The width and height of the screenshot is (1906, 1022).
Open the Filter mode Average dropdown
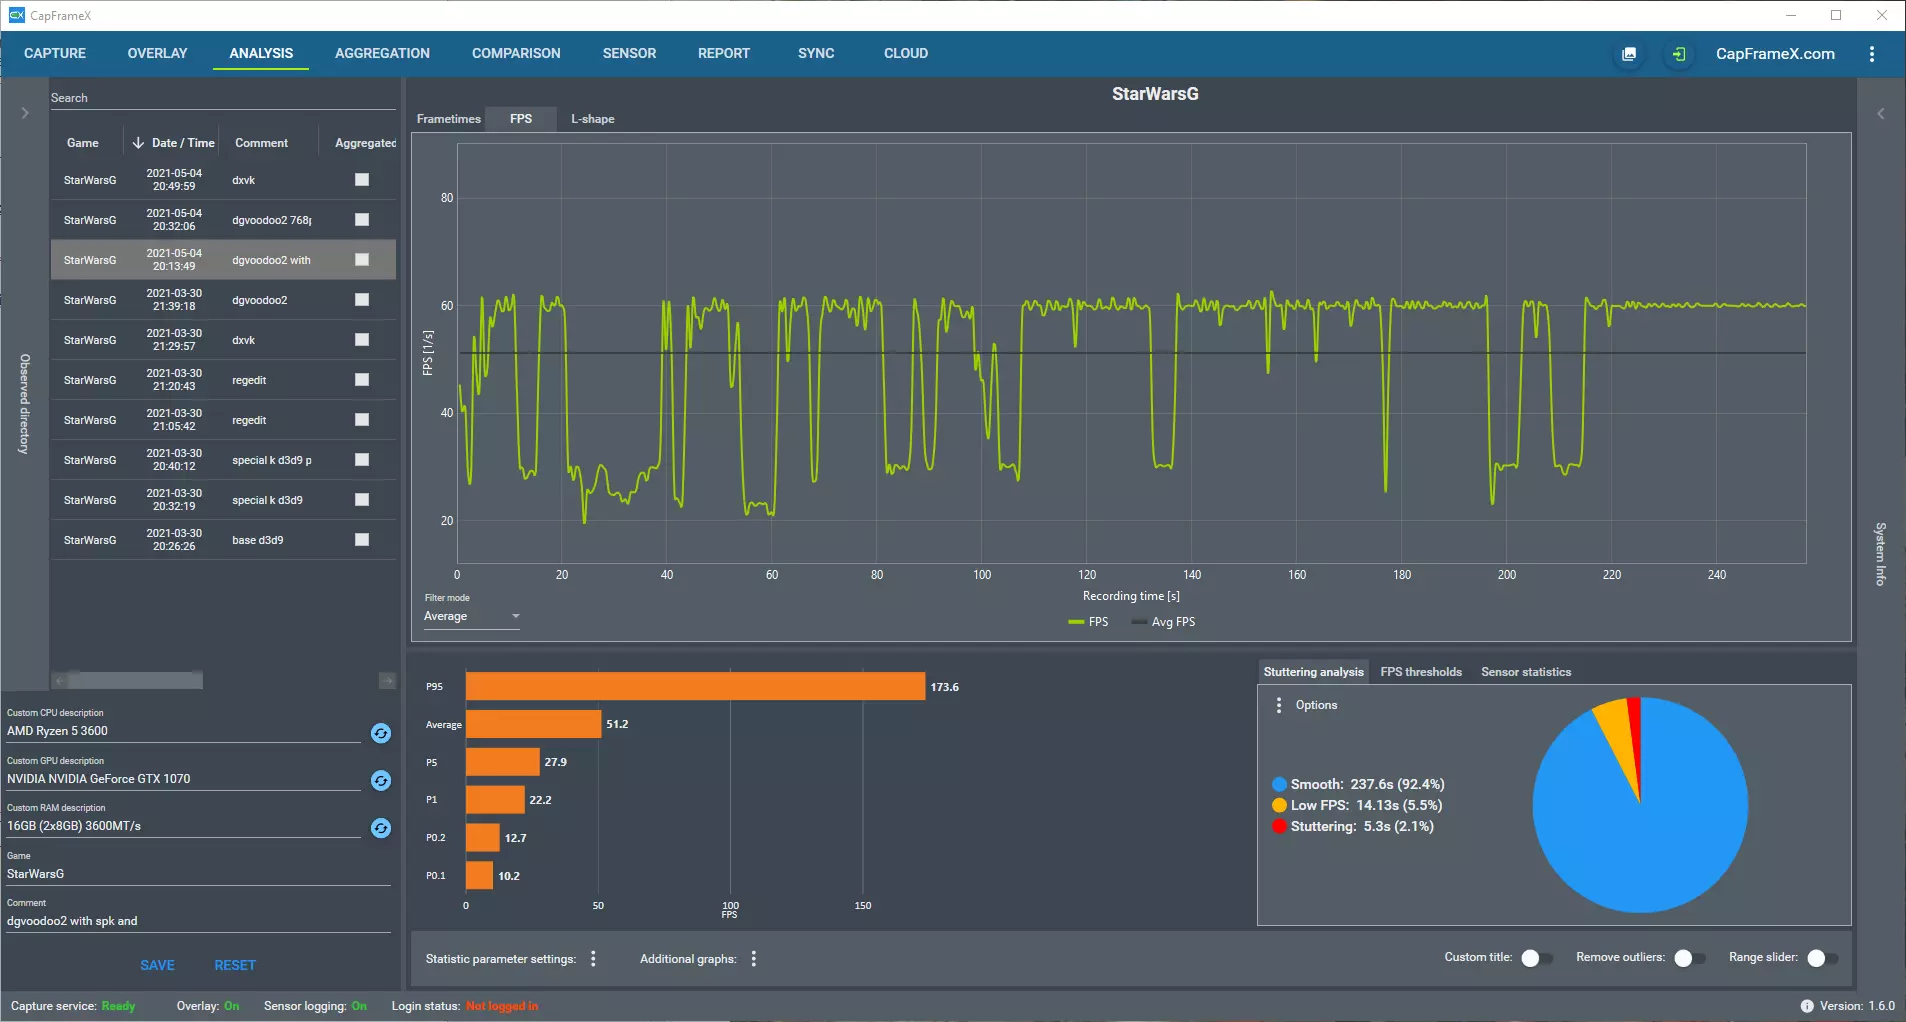click(x=472, y=617)
